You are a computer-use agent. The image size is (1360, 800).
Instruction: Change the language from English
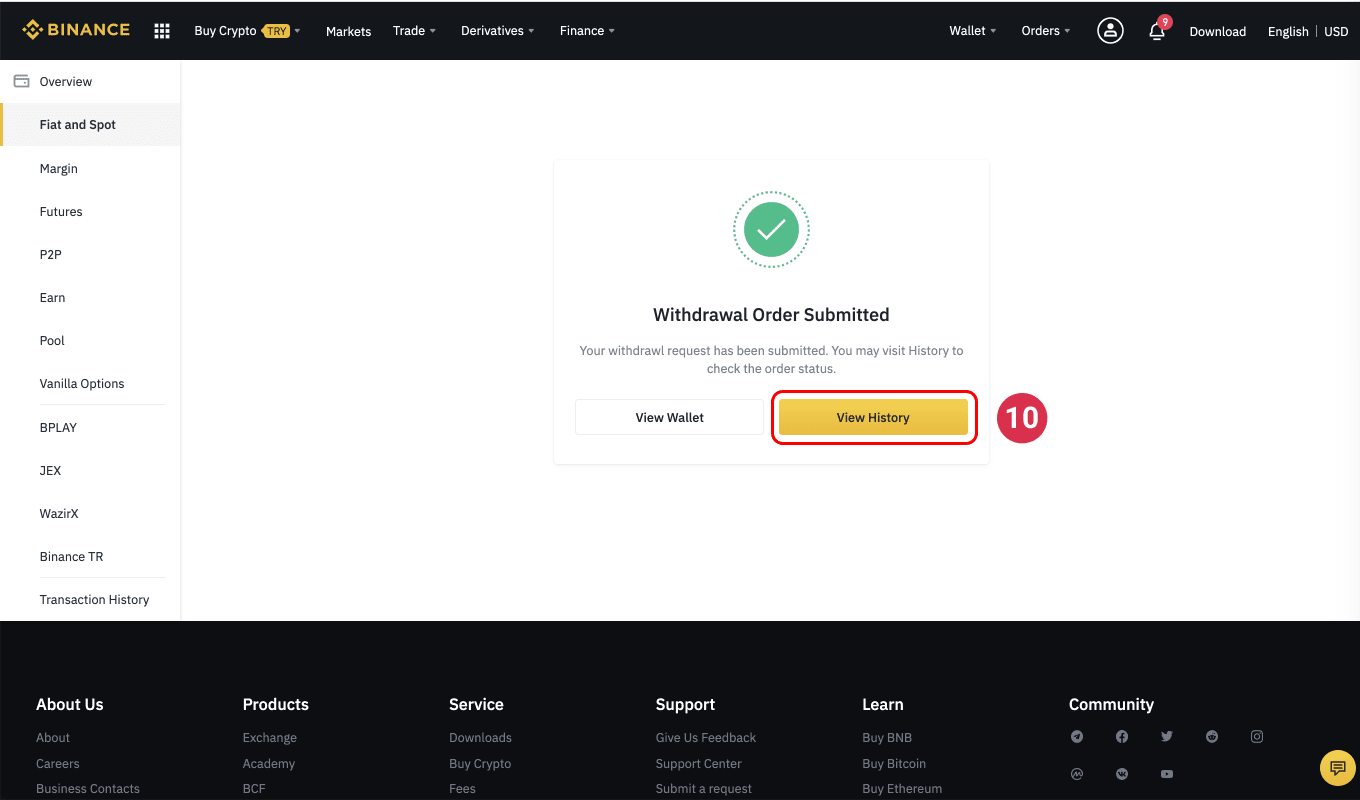click(1288, 32)
